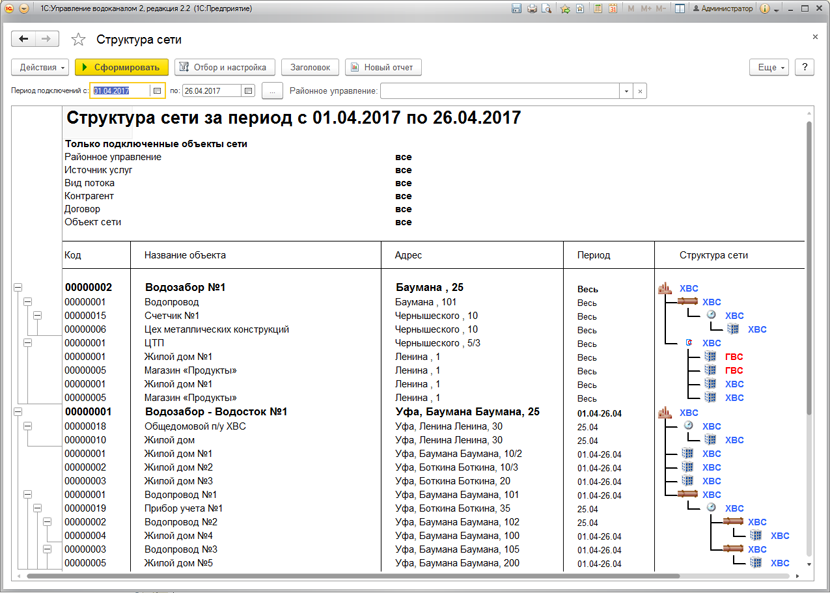830x593 pixels.
Task: Open the calculator icon
Action: click(x=597, y=8)
